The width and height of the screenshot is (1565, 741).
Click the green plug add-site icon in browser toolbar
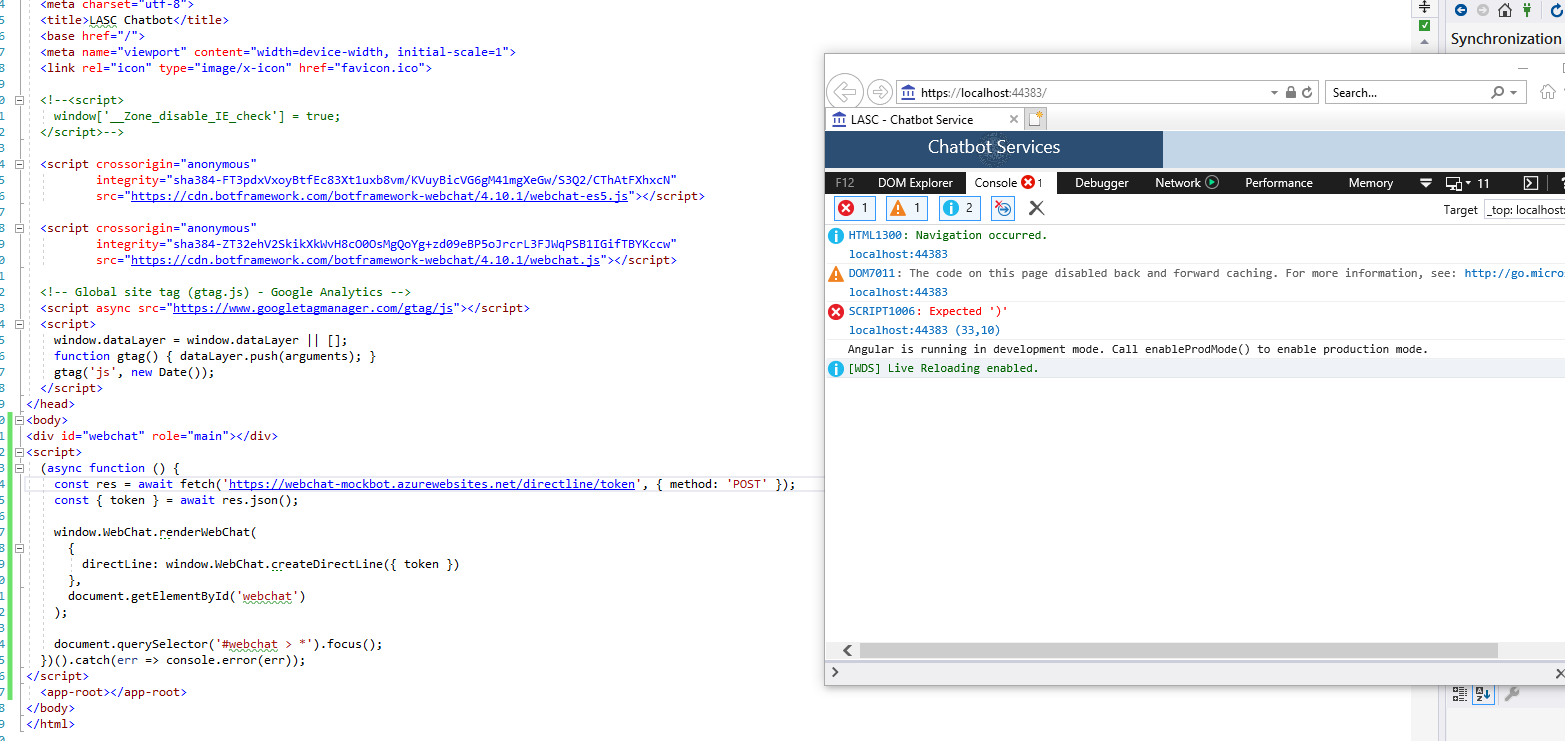point(1527,10)
